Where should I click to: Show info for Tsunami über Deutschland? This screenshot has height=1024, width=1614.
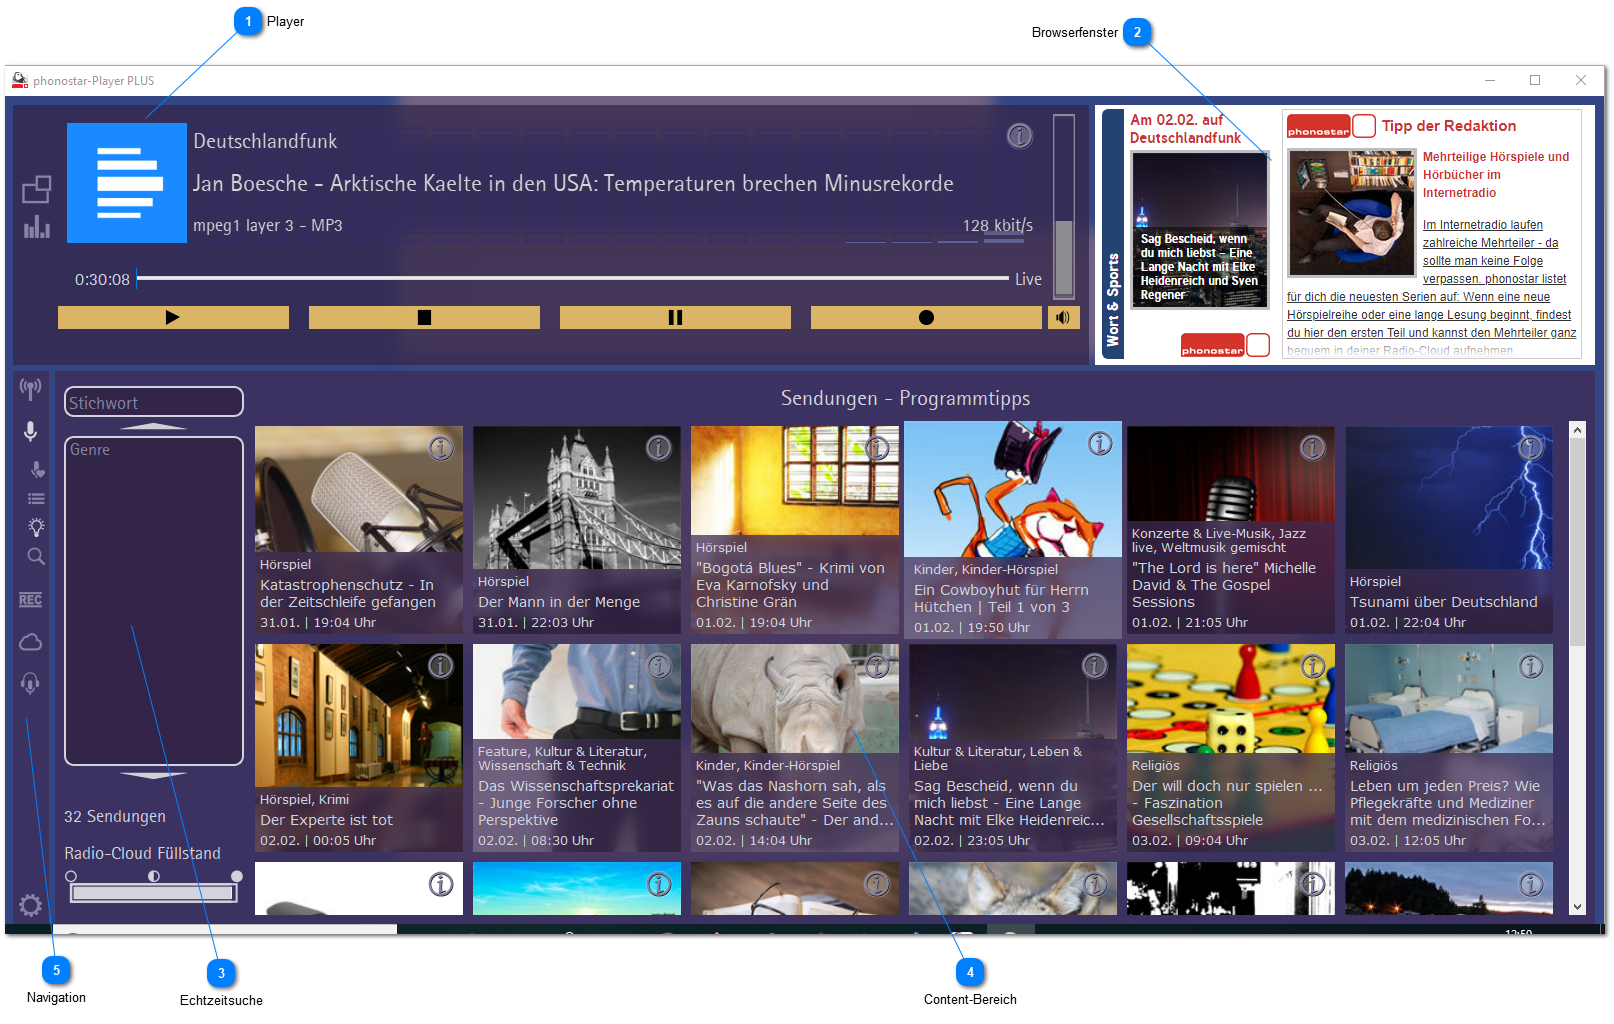(1531, 448)
